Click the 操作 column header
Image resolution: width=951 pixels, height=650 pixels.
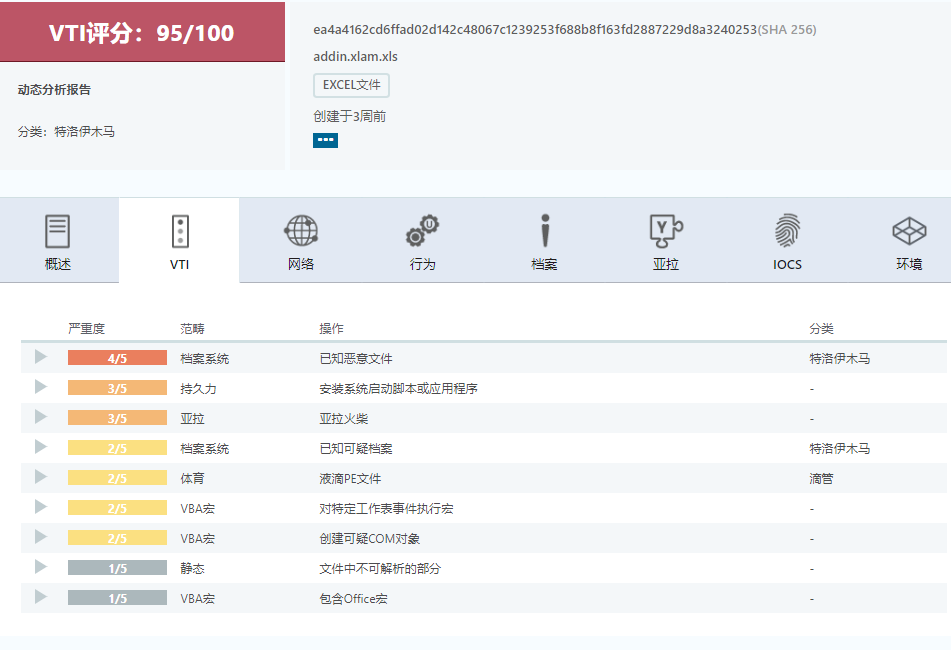[331, 329]
